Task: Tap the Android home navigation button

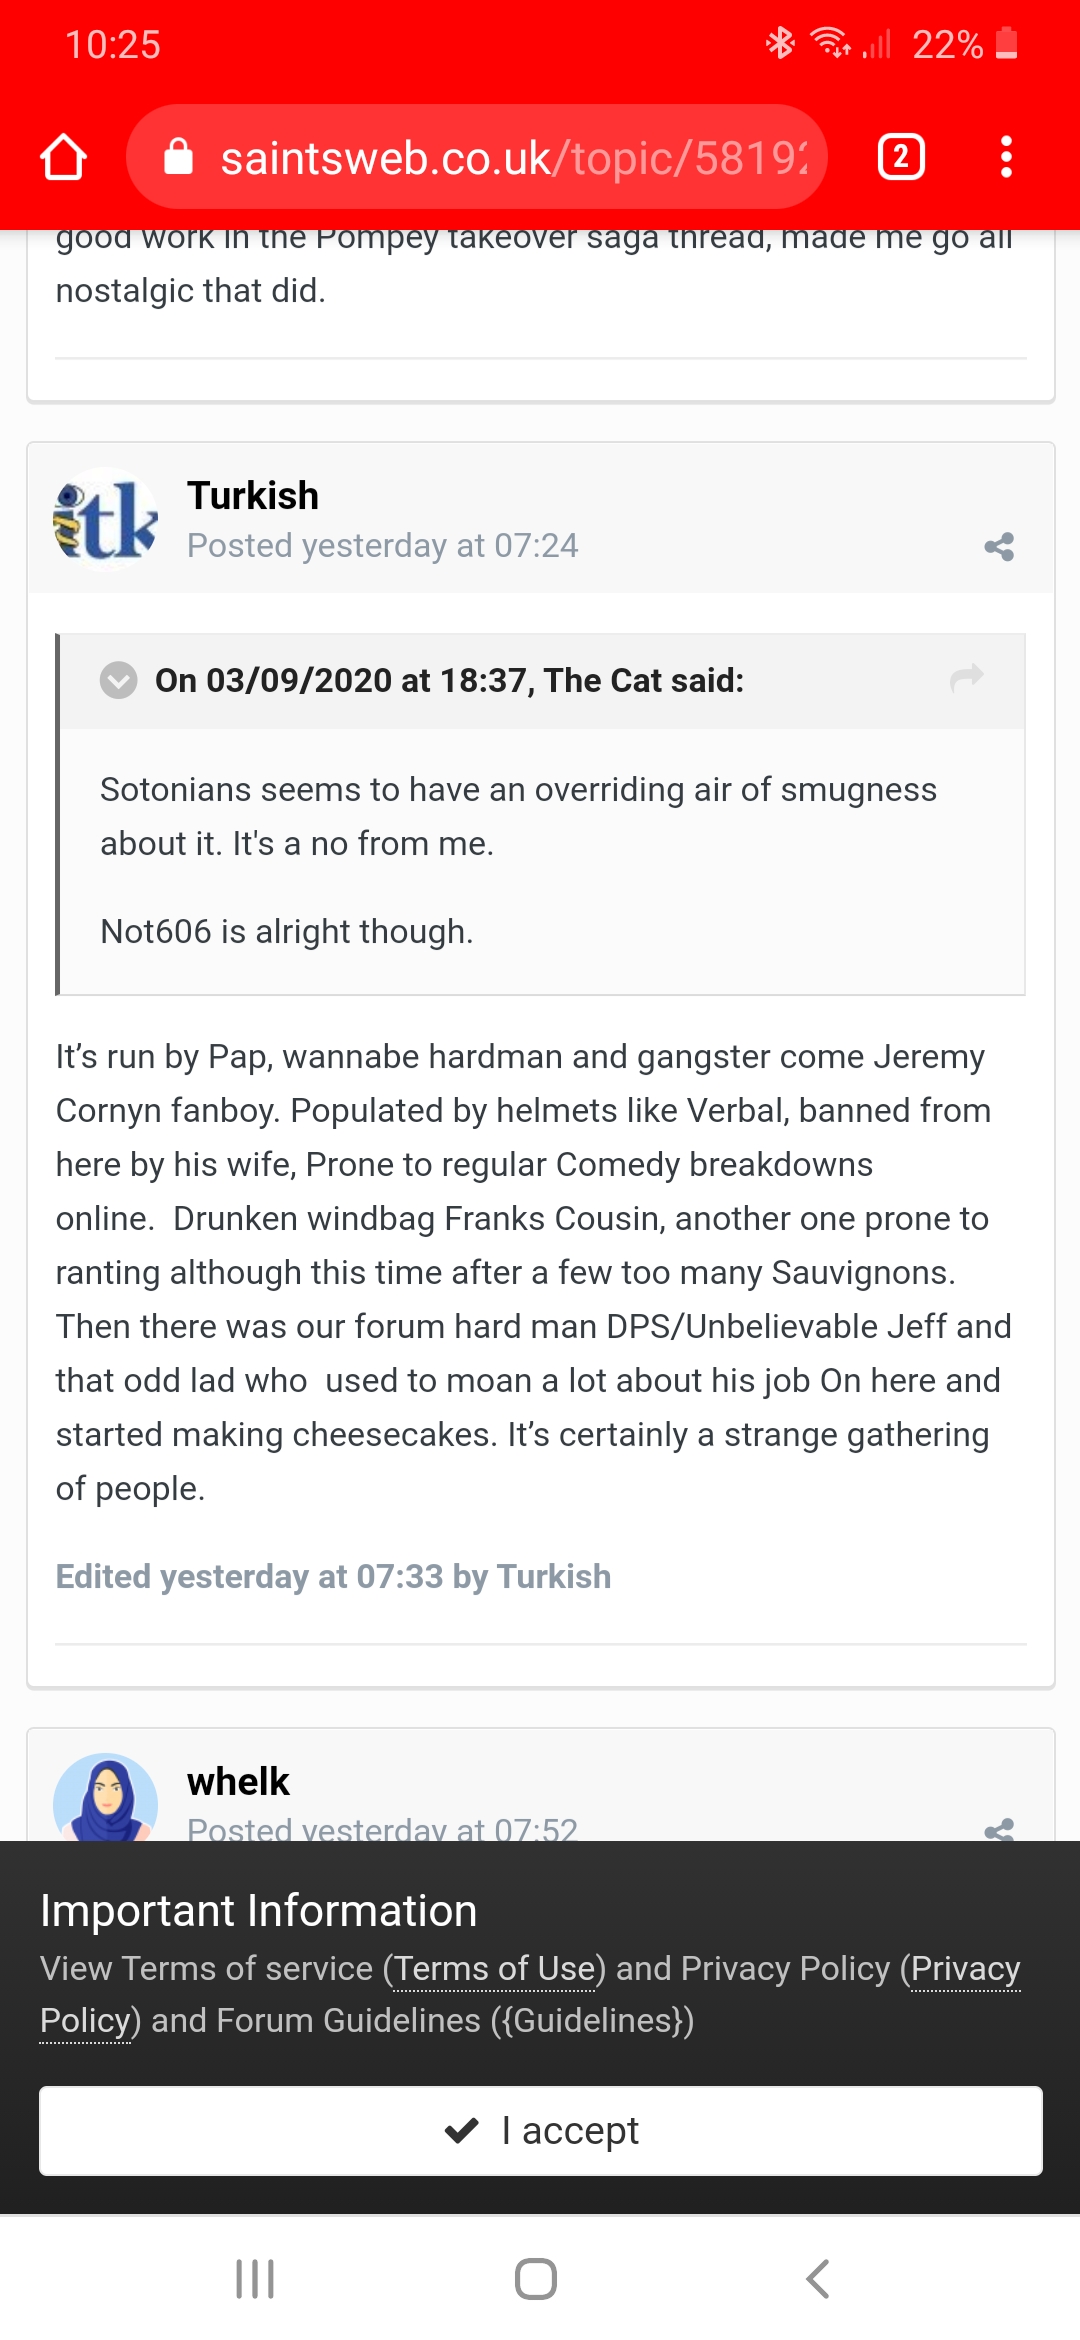Action: click(536, 2279)
